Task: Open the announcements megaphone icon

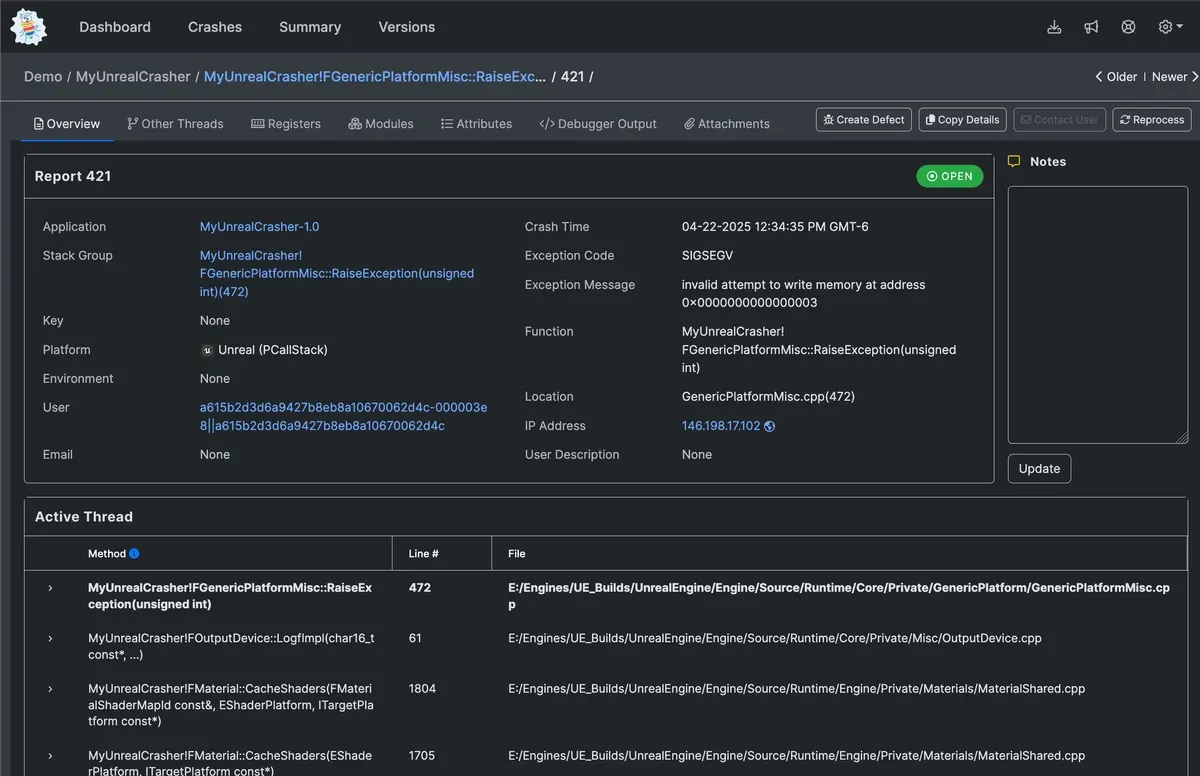Action: coord(1091,27)
